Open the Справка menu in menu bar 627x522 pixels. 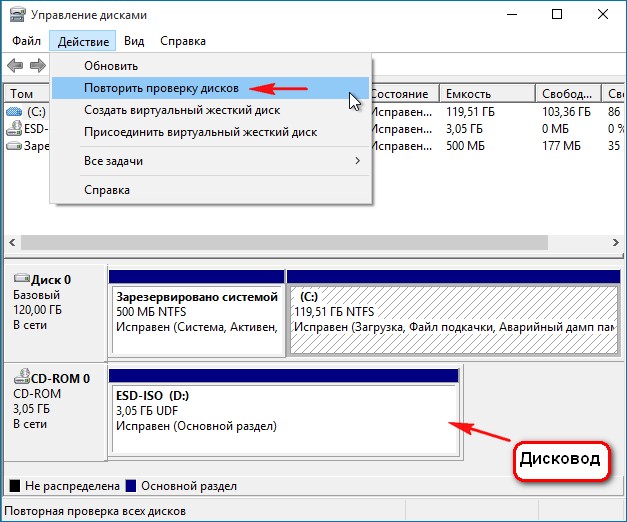(x=182, y=41)
